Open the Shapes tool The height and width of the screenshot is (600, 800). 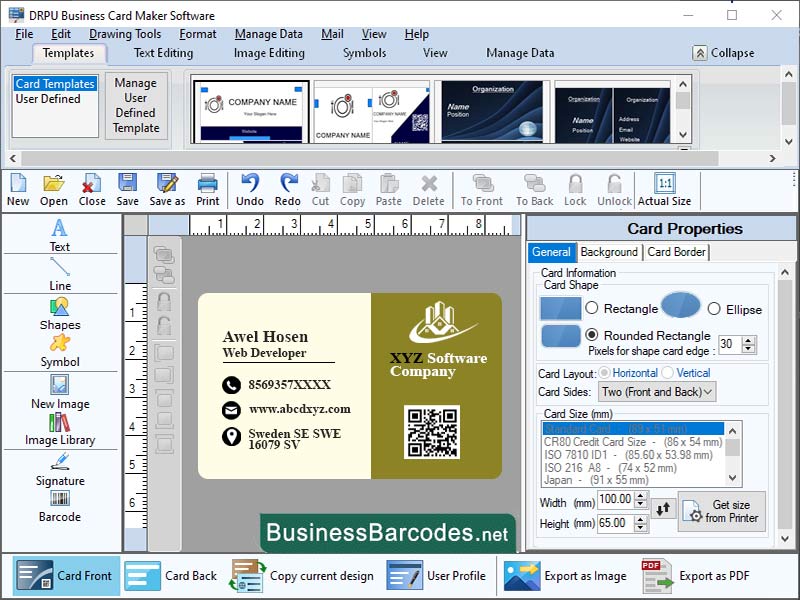[x=58, y=316]
